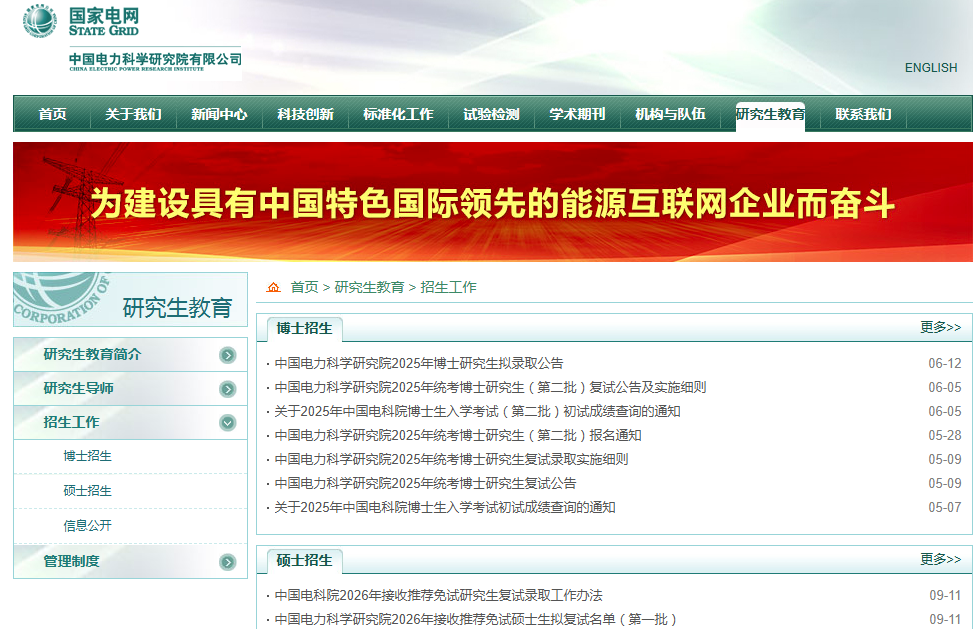Open 2026年接收推荐免试研究生复试录取工作办法 link

click(439, 595)
